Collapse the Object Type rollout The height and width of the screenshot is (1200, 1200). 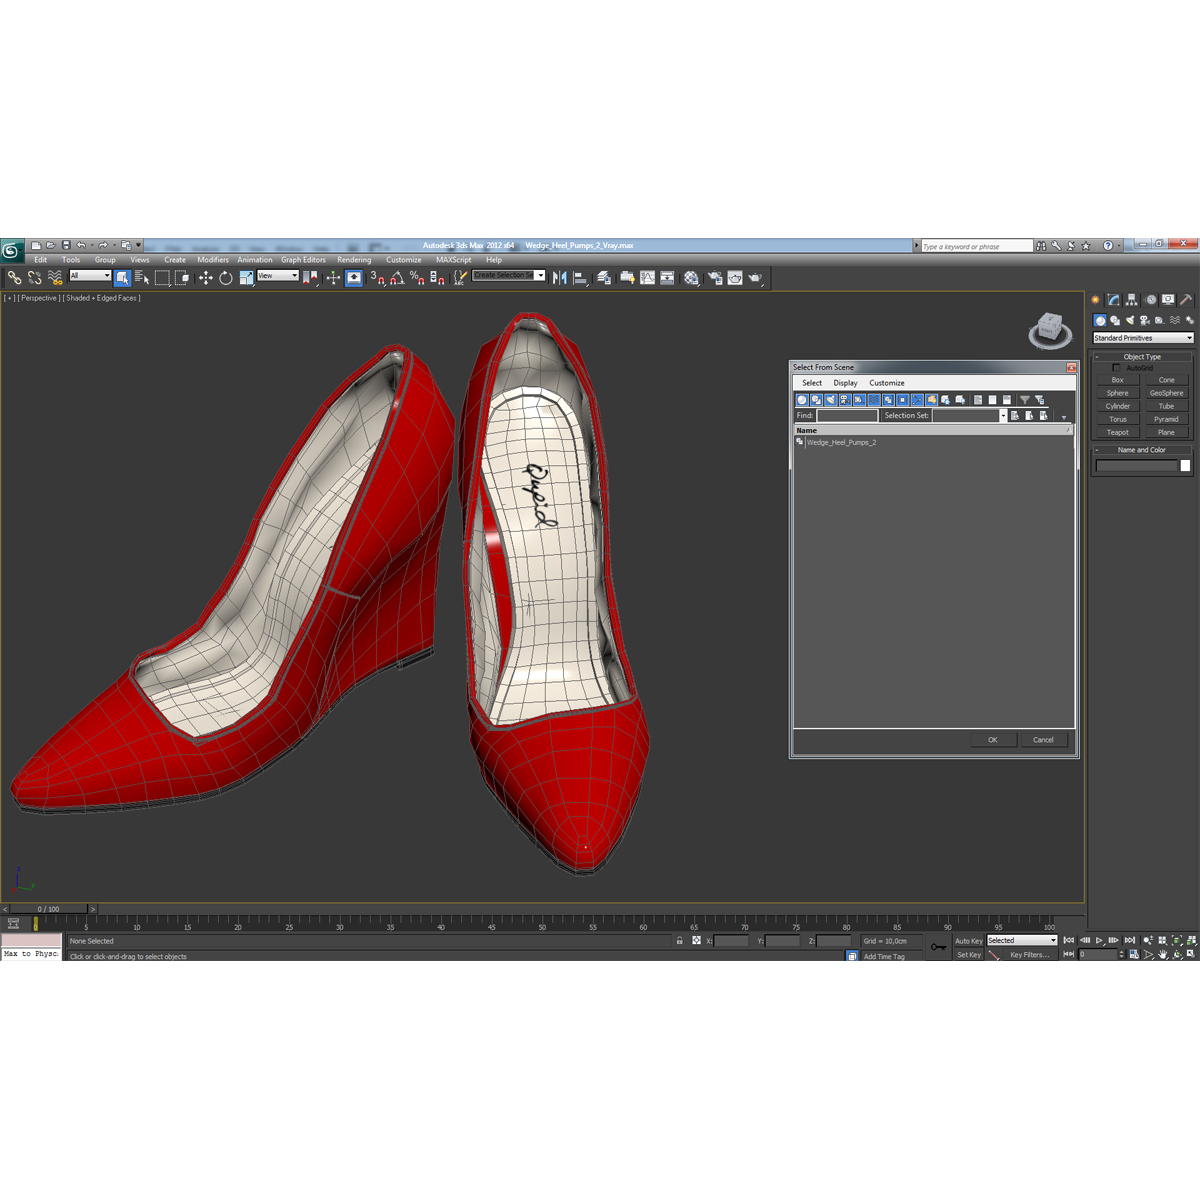[x=1141, y=357]
